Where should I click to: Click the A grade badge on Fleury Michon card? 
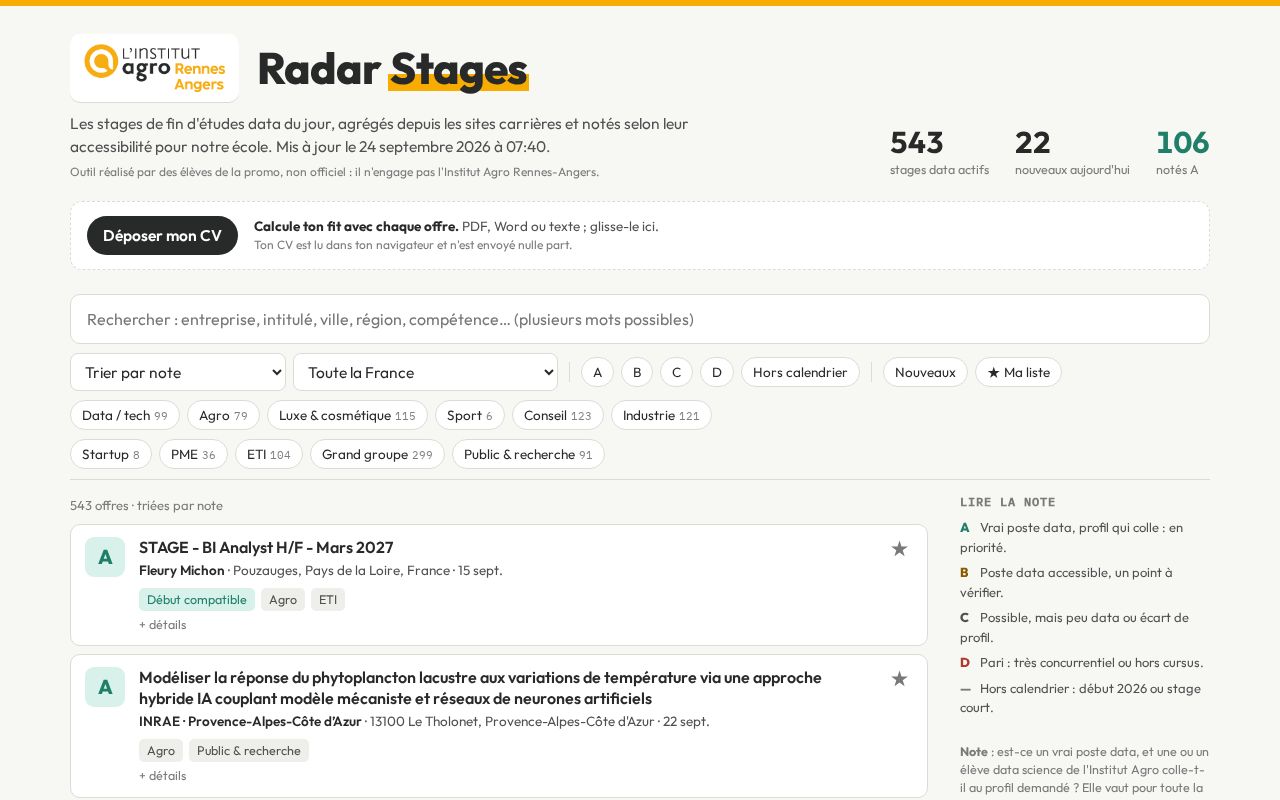pyautogui.click(x=105, y=557)
